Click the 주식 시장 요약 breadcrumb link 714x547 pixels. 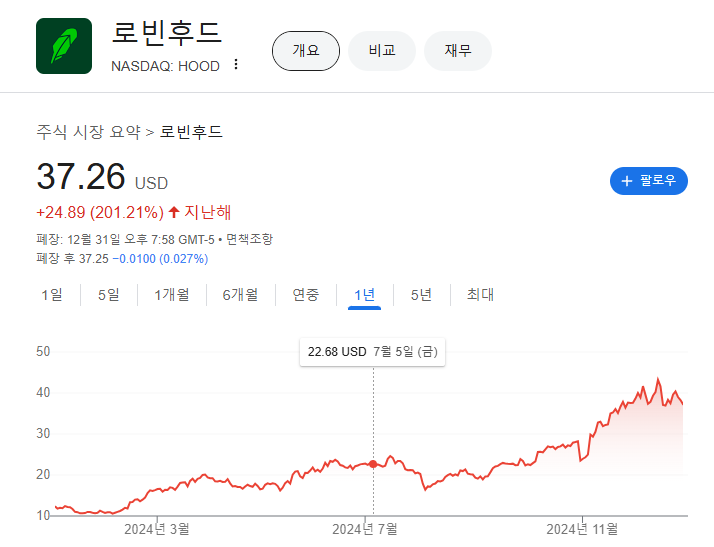click(x=88, y=132)
